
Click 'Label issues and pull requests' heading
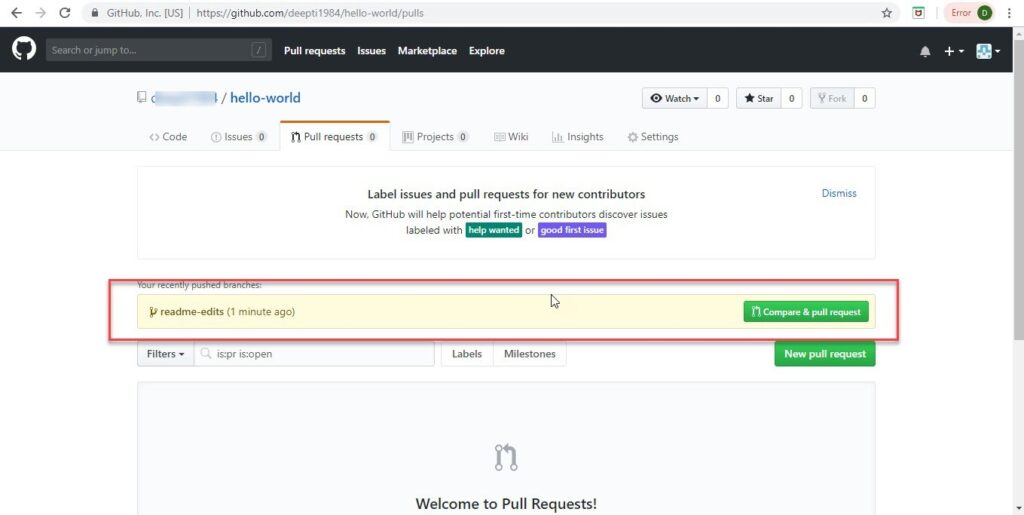pyautogui.click(x=506, y=194)
